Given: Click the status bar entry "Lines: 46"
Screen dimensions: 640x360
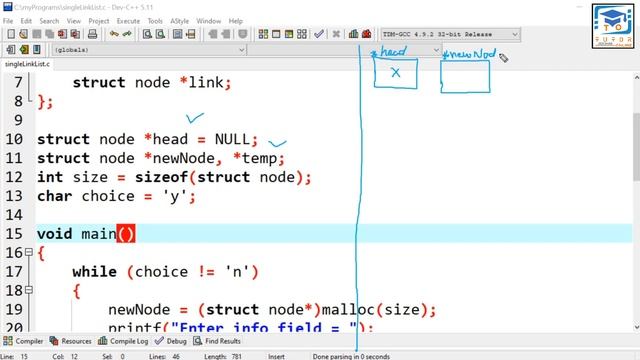Looking at the screenshot, I should pyautogui.click(x=164, y=356).
